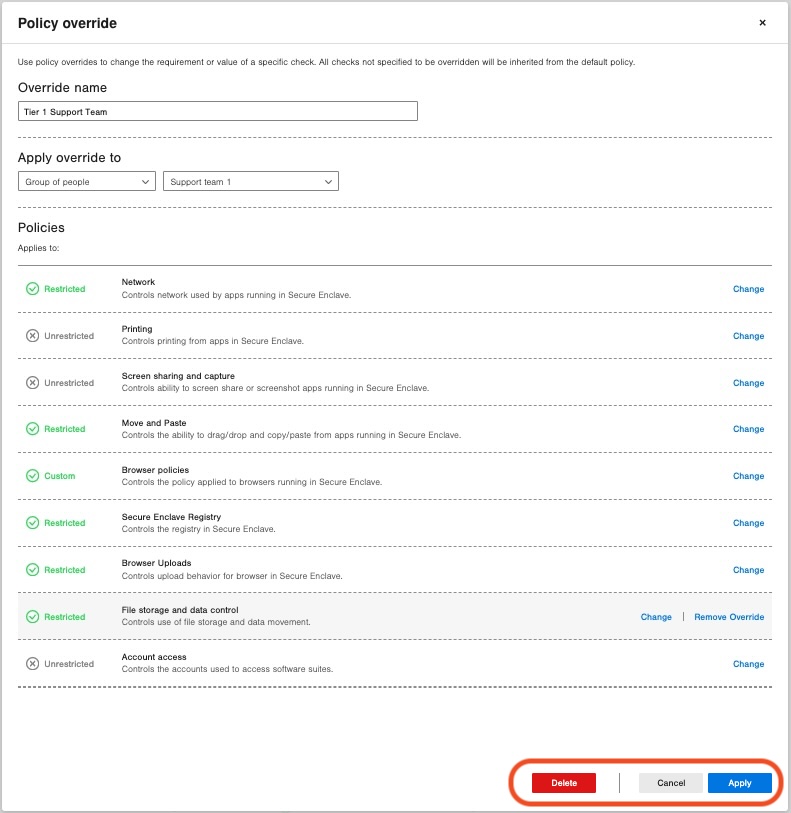Screen dimensions: 791x813
Task: Select the Browser policies title
Action: pyautogui.click(x=155, y=470)
